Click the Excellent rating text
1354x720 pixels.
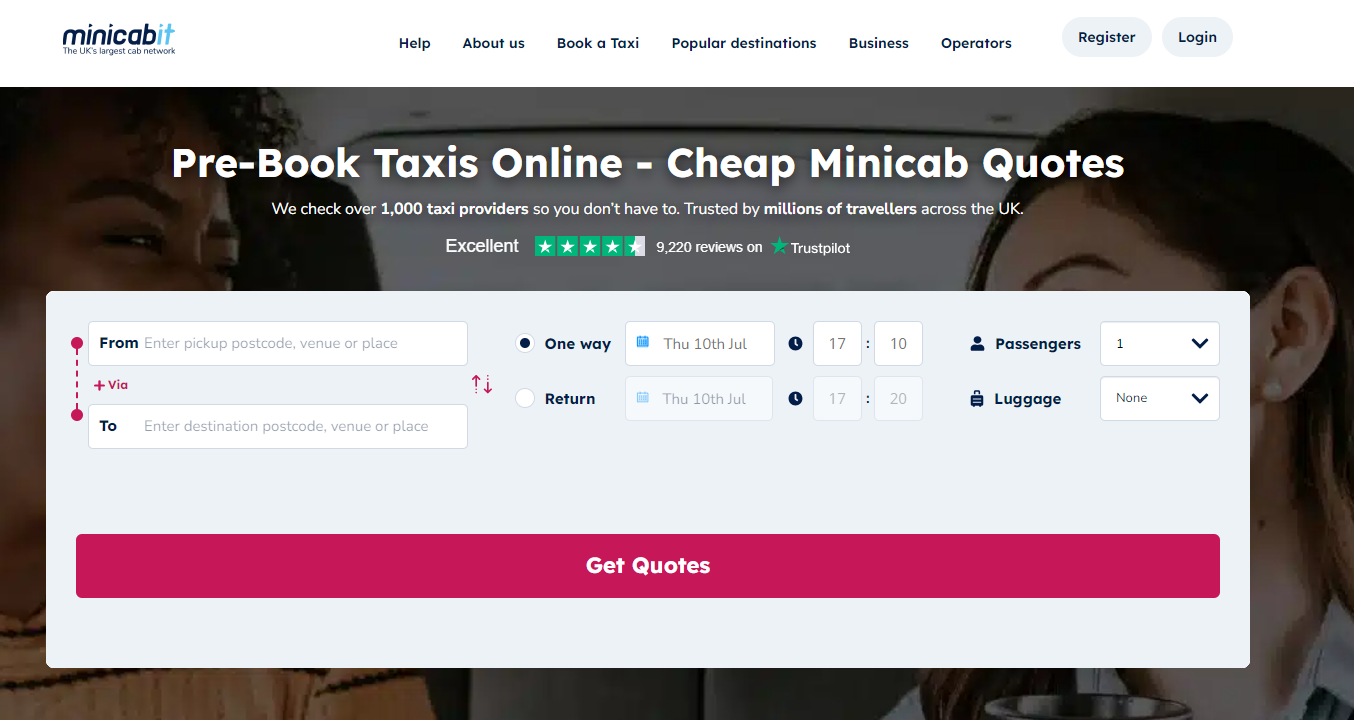(482, 246)
